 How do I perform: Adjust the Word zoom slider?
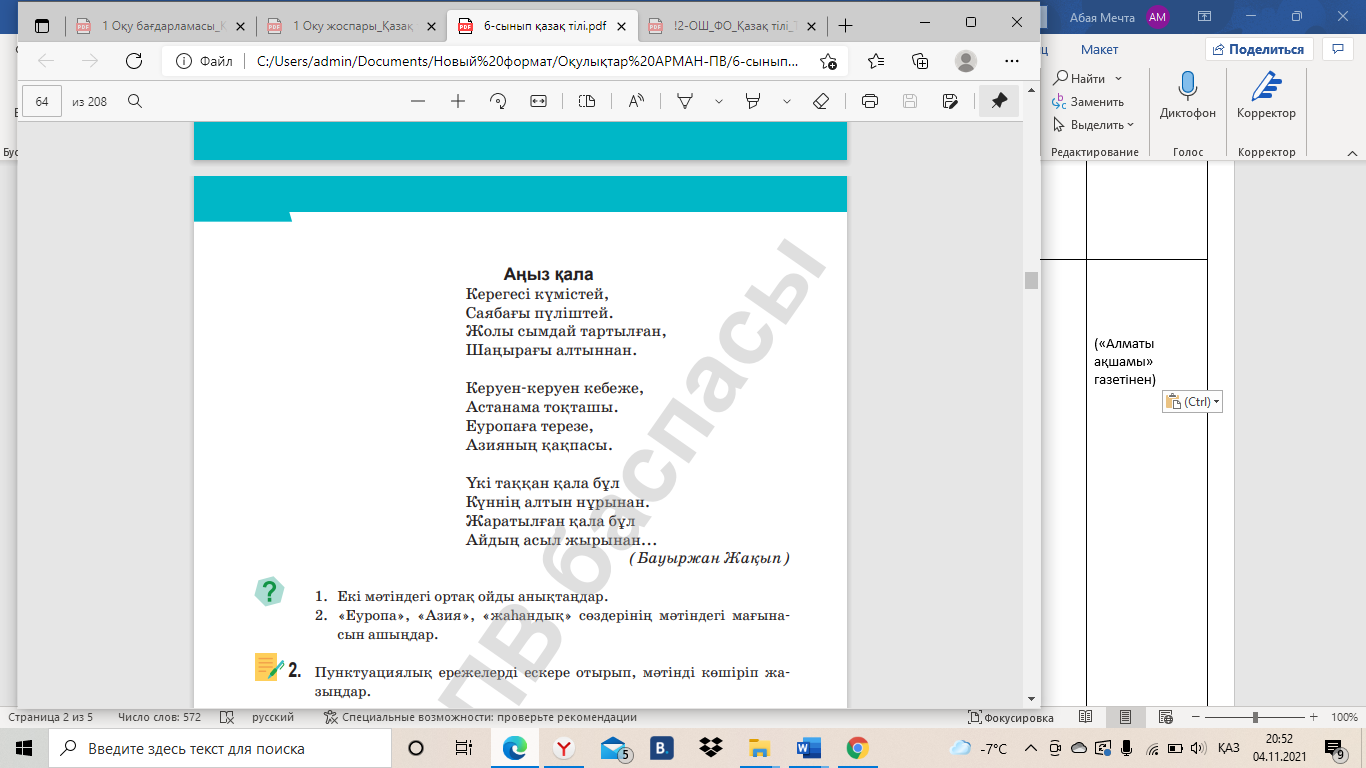tap(1256, 717)
